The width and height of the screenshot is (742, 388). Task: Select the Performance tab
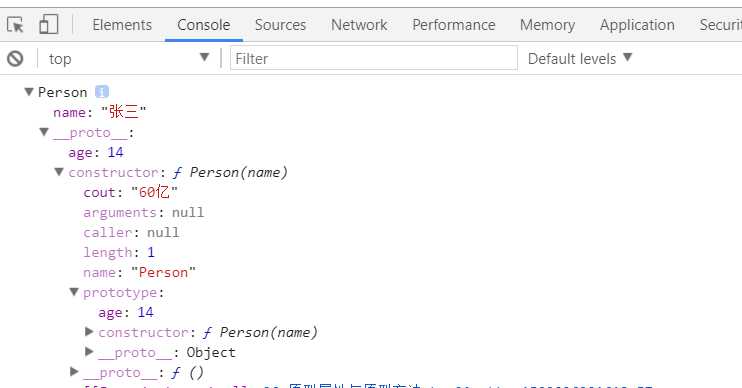pos(454,25)
